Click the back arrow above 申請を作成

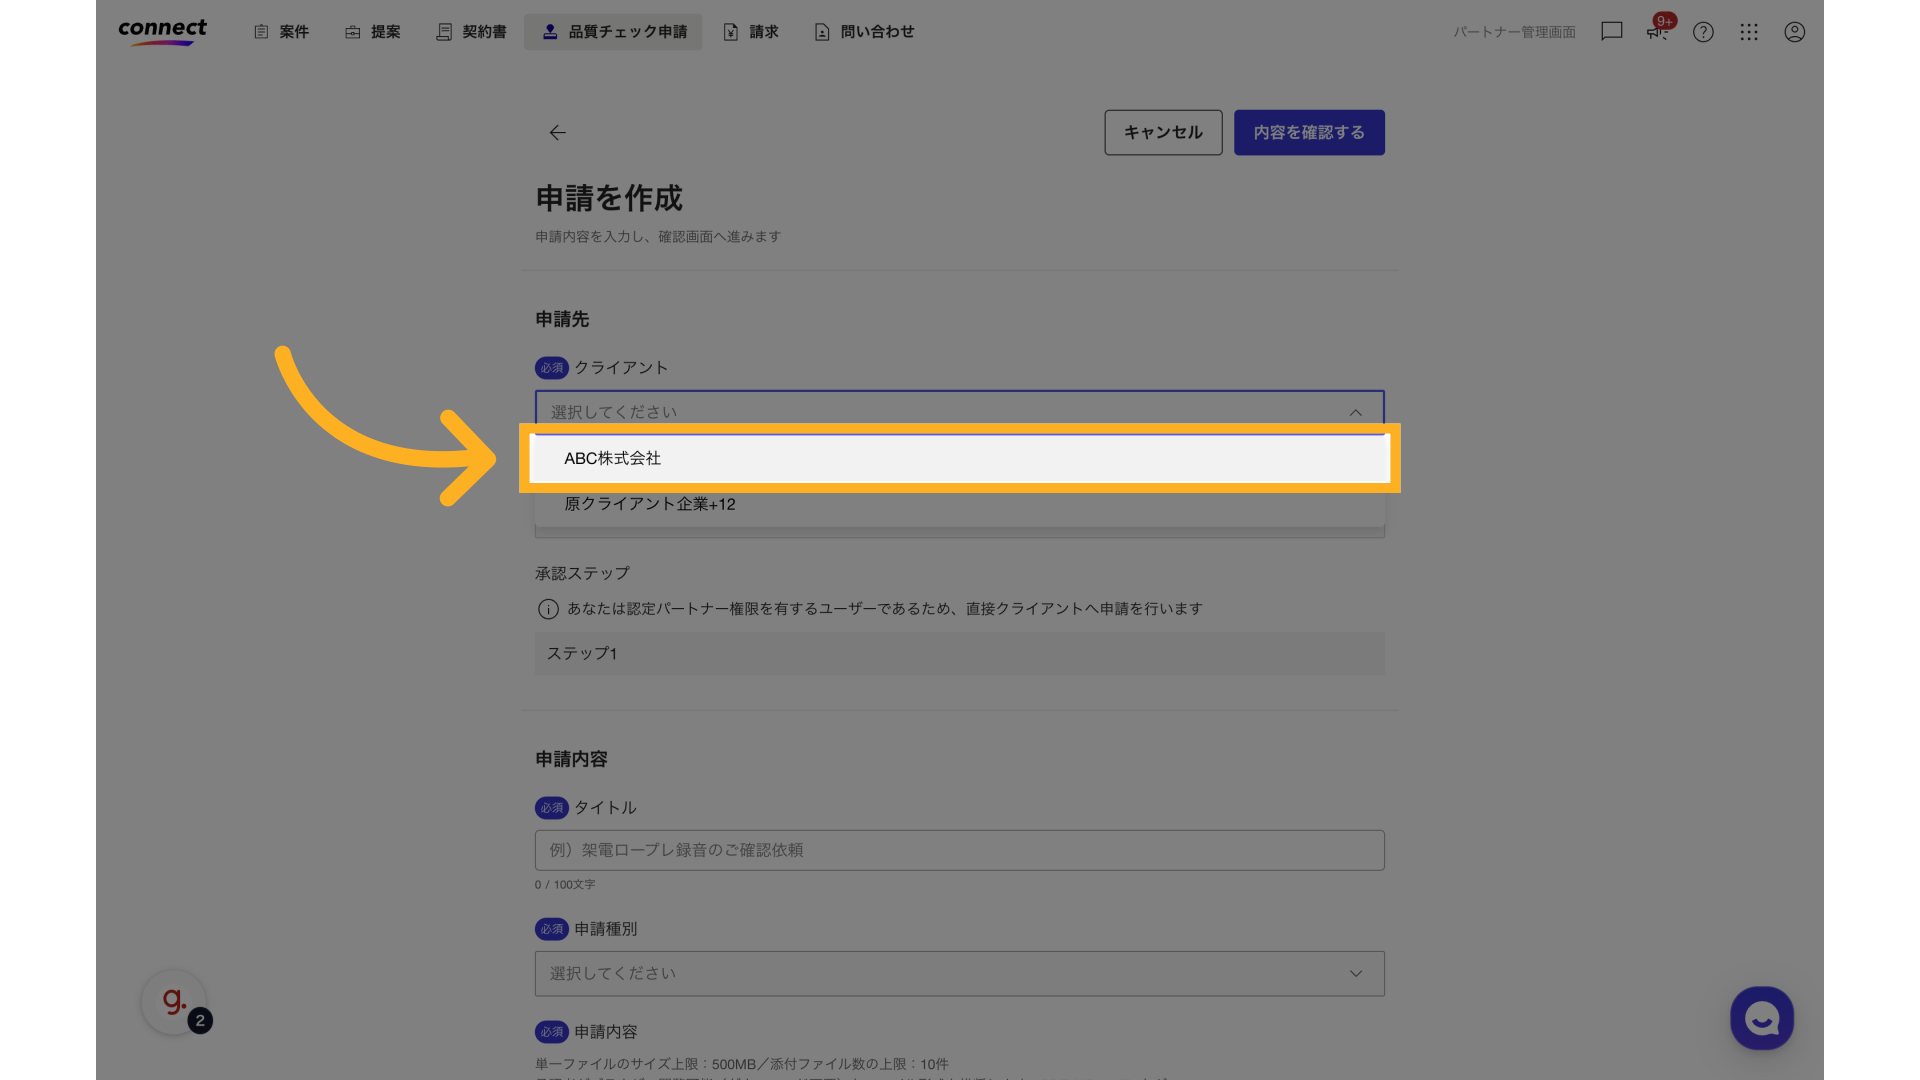tap(557, 132)
